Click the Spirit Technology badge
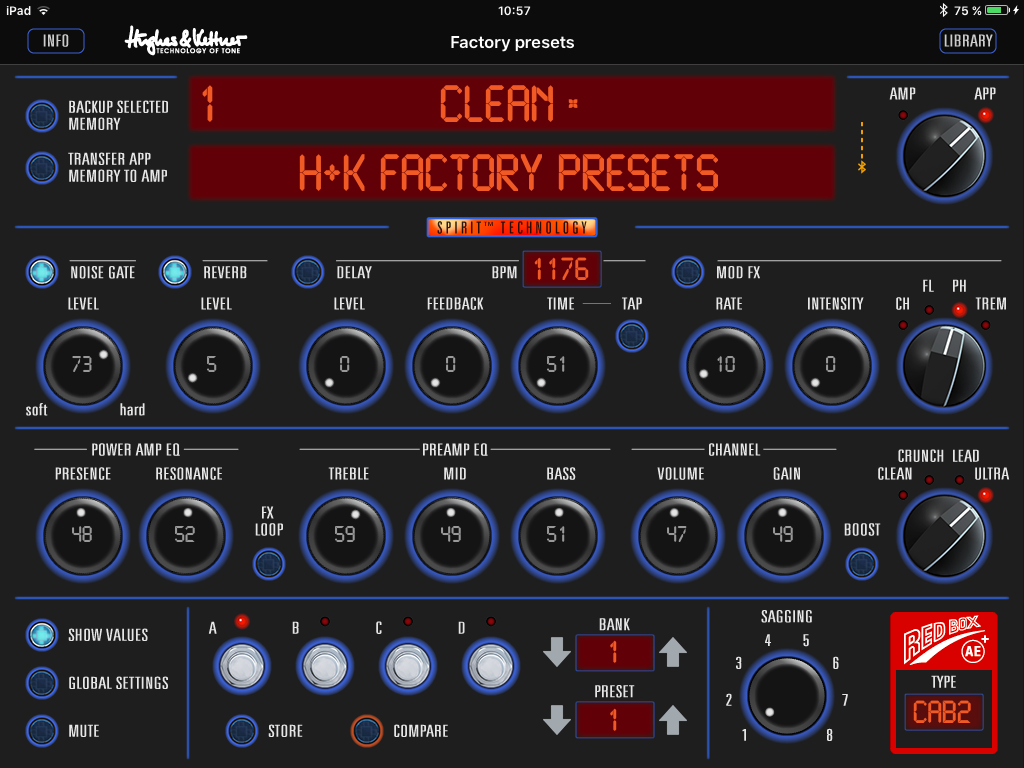Image resolution: width=1024 pixels, height=768 pixels. 512,227
